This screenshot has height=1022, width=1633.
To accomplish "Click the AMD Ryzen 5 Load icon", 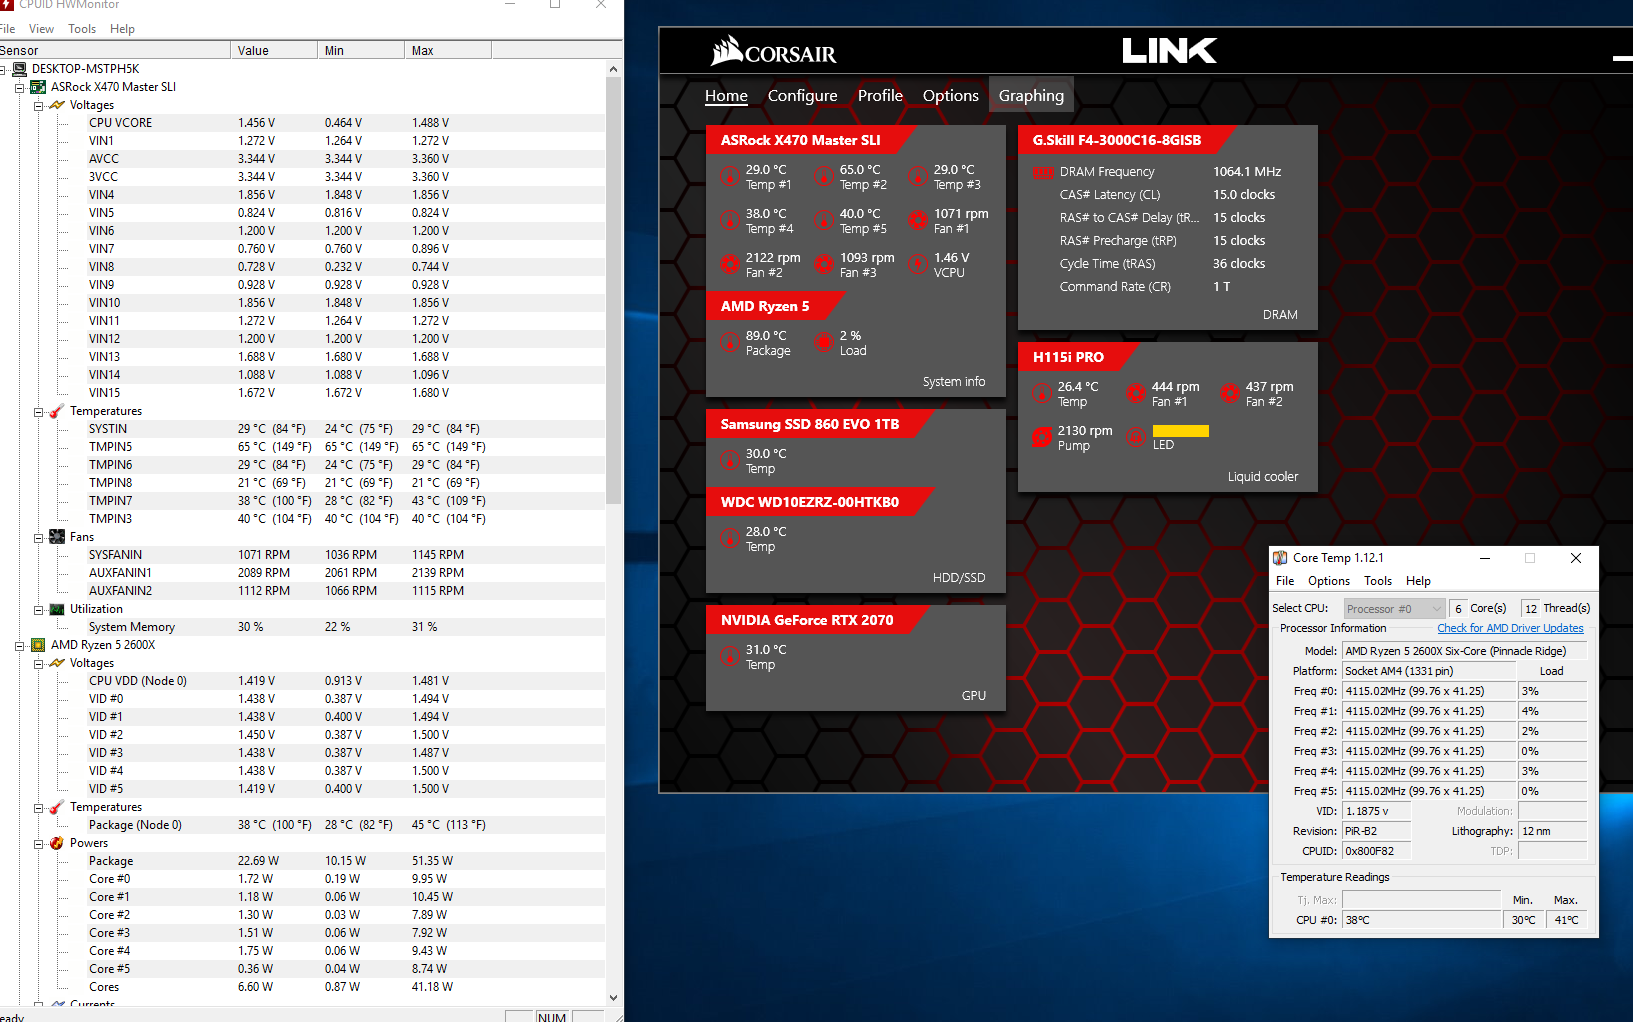I will point(823,343).
